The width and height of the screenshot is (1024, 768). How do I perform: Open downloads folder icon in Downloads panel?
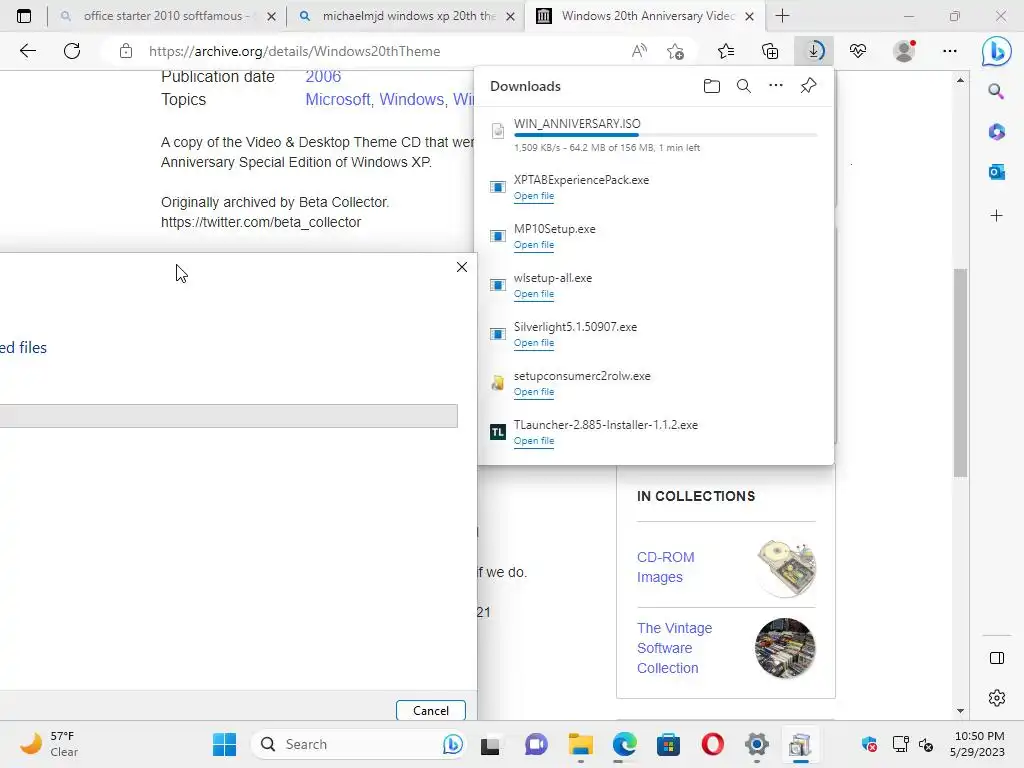(712, 86)
